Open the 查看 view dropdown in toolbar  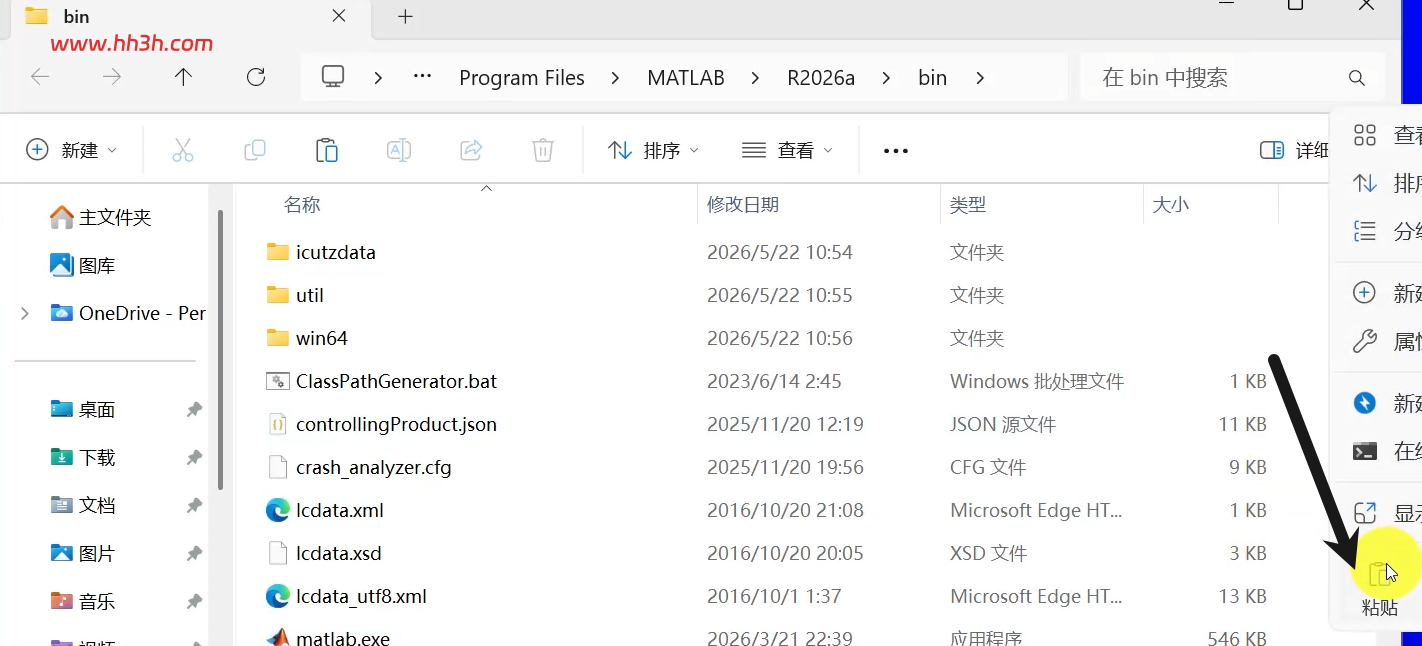pyautogui.click(x=787, y=150)
